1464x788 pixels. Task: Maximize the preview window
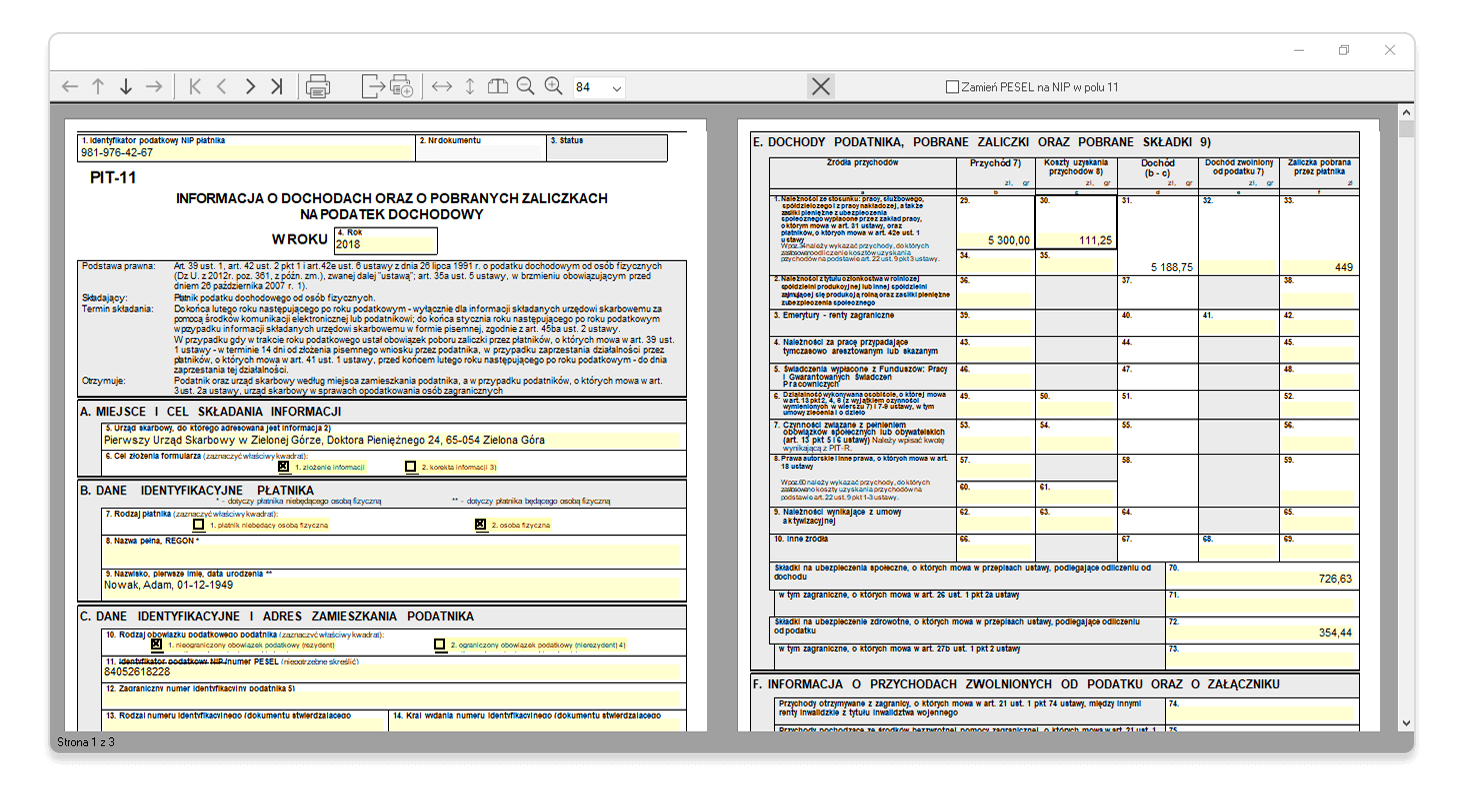tap(1344, 50)
